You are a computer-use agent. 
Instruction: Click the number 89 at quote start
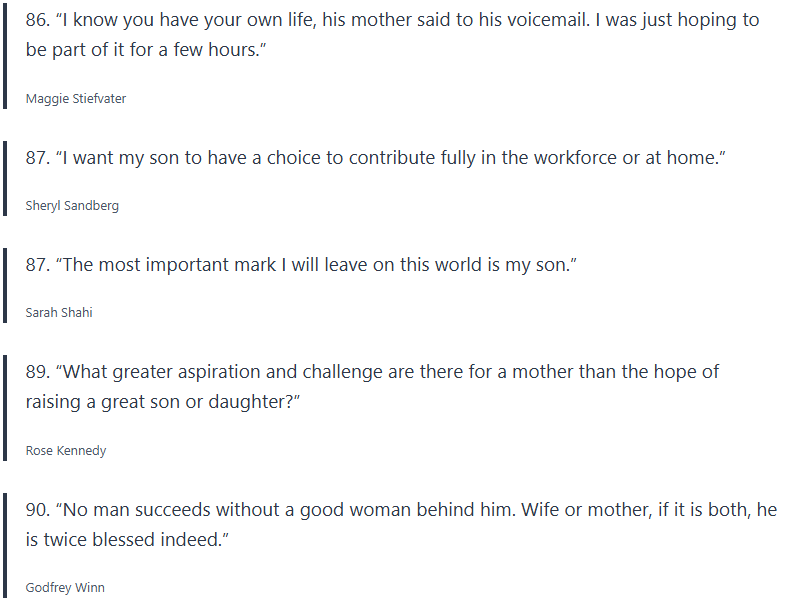[37, 372]
